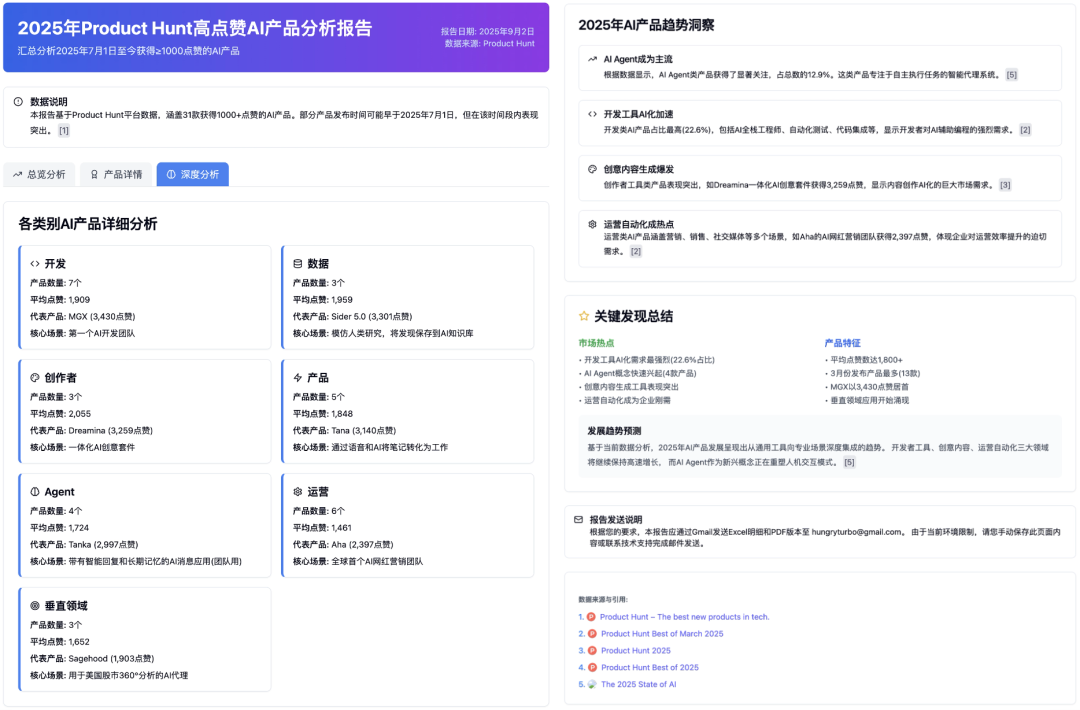Click the gear icon next to 运营自动化成热点
Image resolution: width=1080 pixels, height=710 pixels.
(592, 225)
